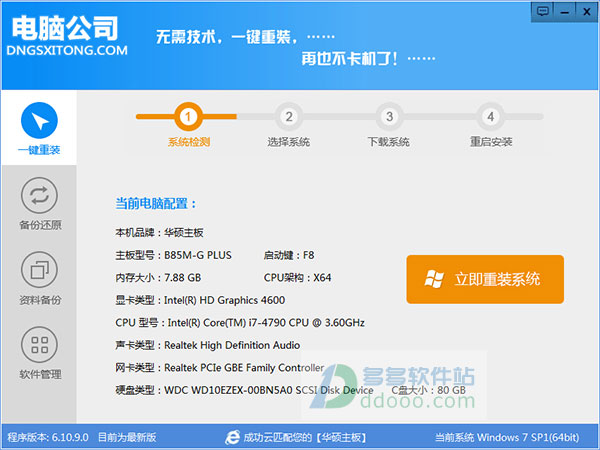The width and height of the screenshot is (600, 450).
Task: Open the 资料备份 sidebar icon
Action: [39, 270]
